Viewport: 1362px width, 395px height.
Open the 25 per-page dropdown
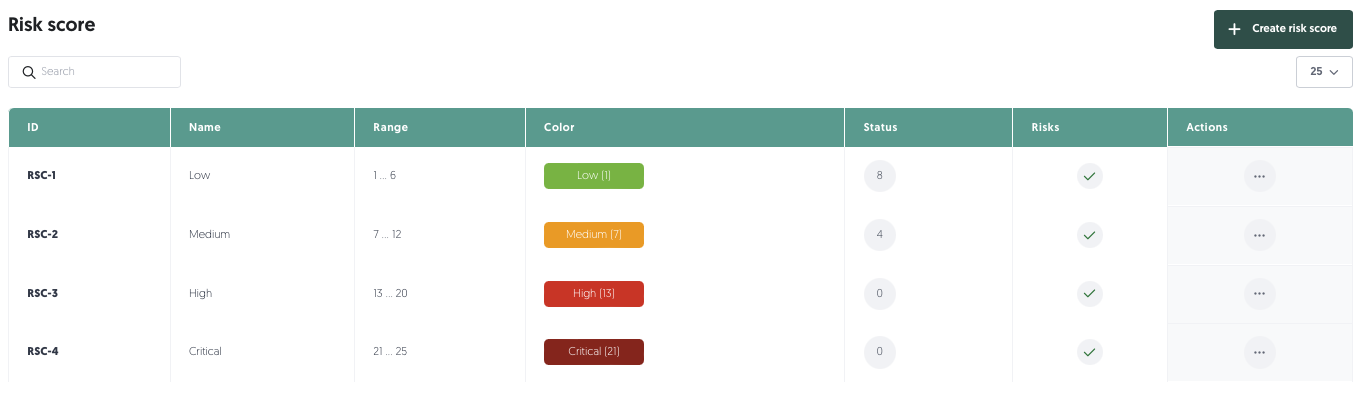pyautogui.click(x=1324, y=72)
